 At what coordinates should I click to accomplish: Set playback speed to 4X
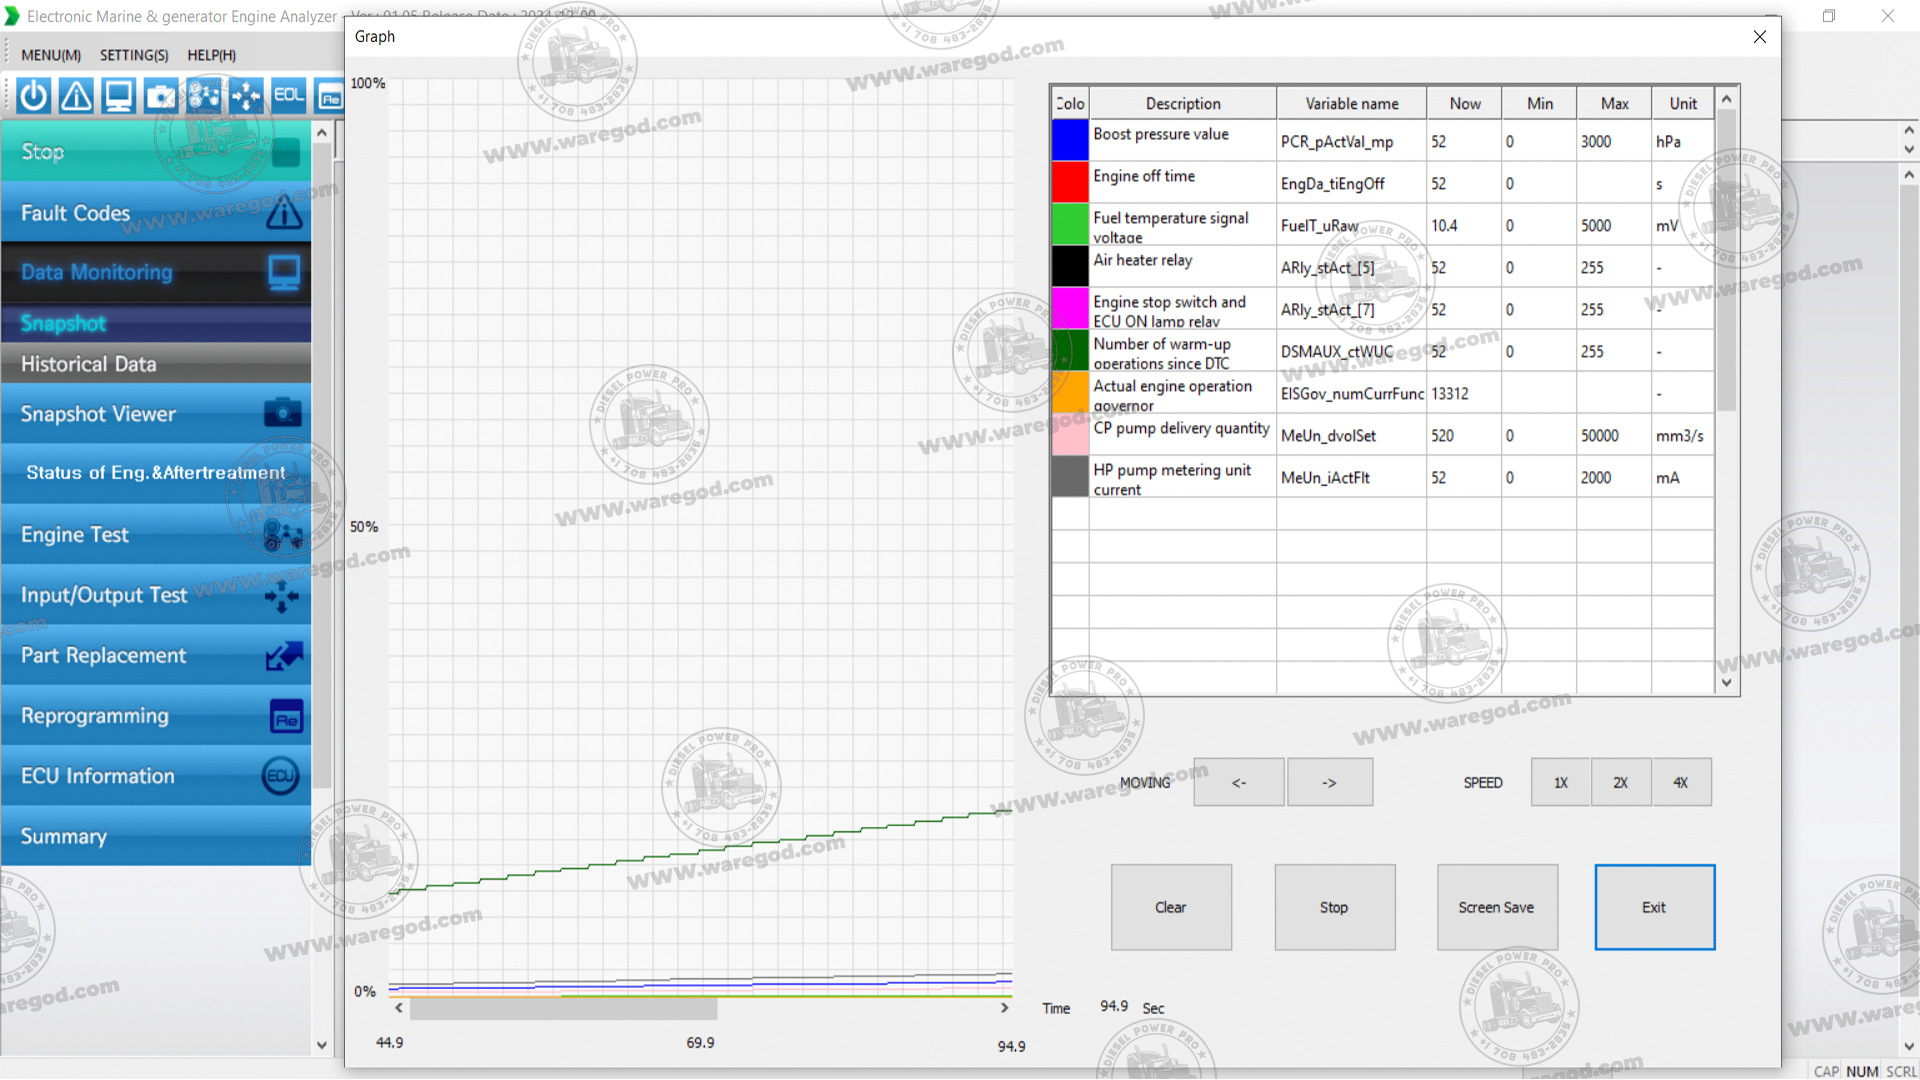1680,783
